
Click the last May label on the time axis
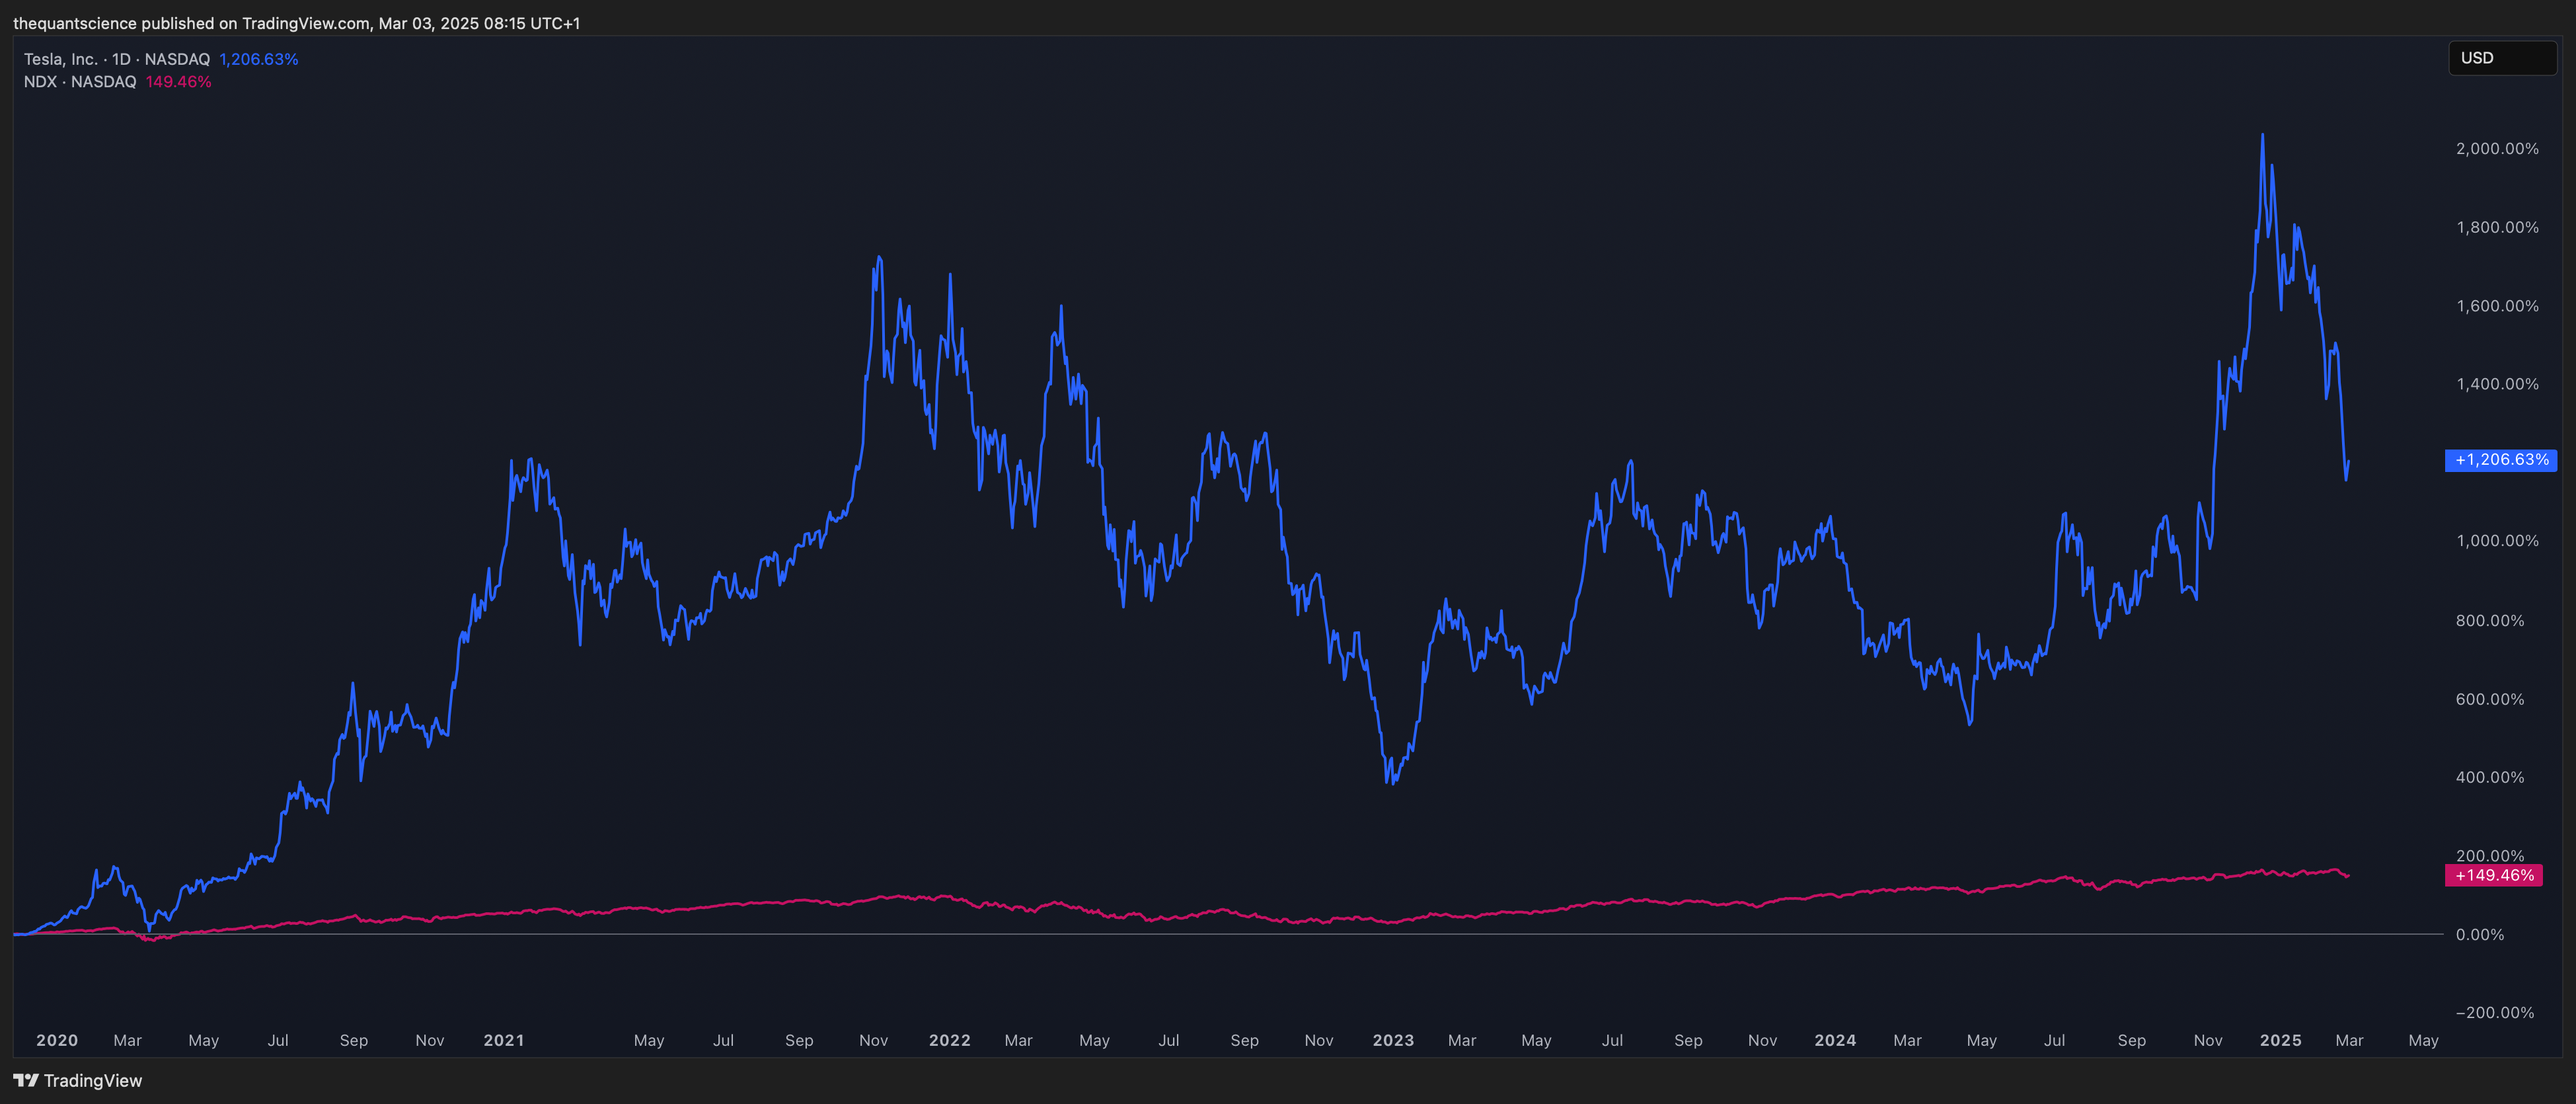[x=2423, y=1040]
